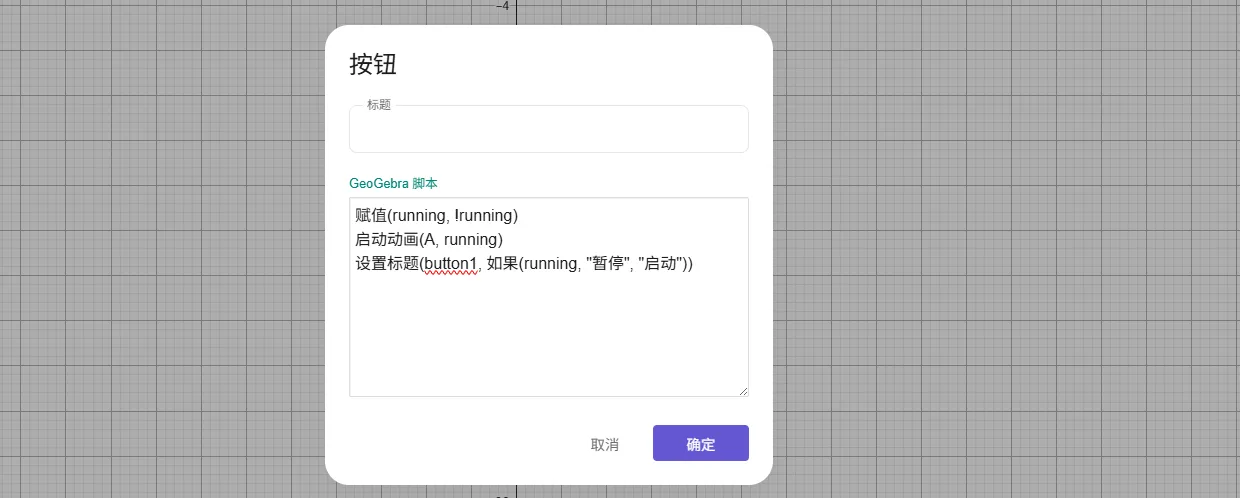Click the !running argument in line one
Image resolution: width=1240 pixels, height=498 pixels.
pyautogui.click(x=484, y=215)
